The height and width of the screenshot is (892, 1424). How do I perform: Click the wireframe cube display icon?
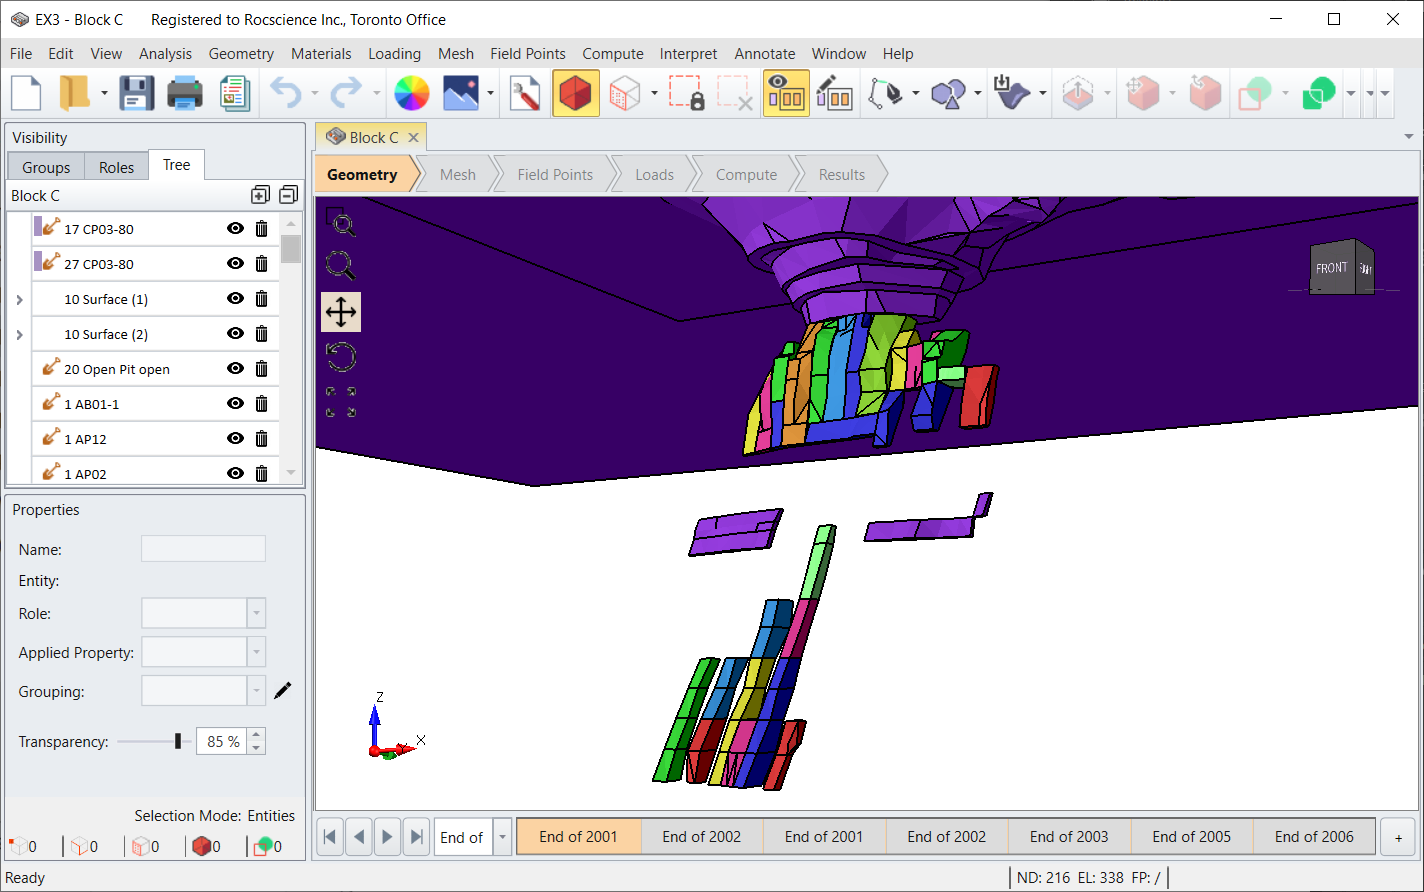click(x=625, y=92)
